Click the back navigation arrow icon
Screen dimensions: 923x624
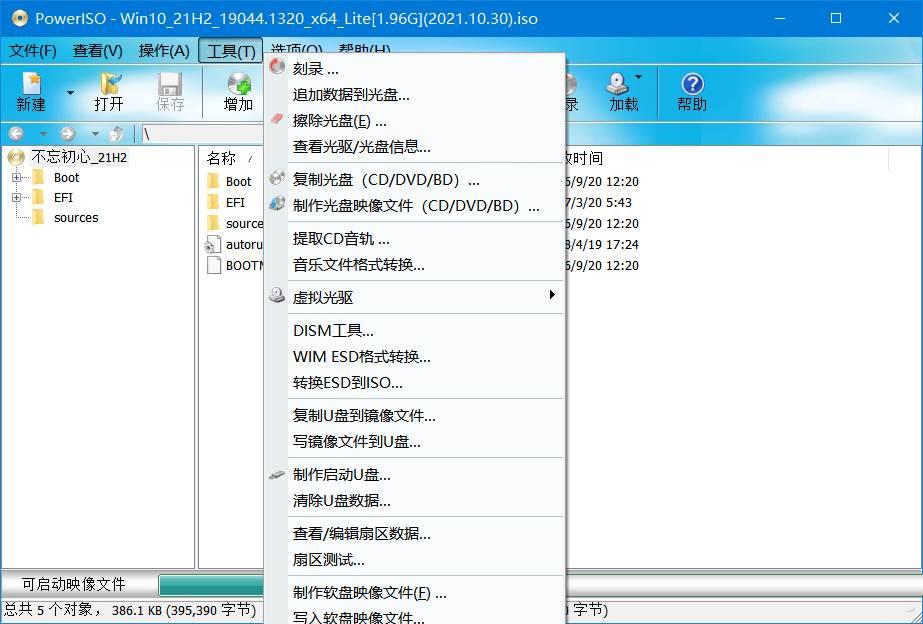16,132
